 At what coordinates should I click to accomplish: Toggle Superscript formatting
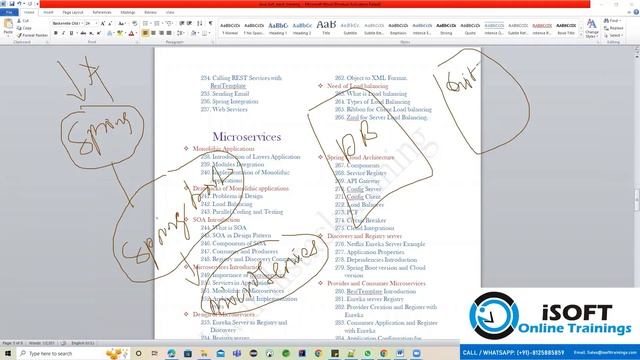(99, 33)
